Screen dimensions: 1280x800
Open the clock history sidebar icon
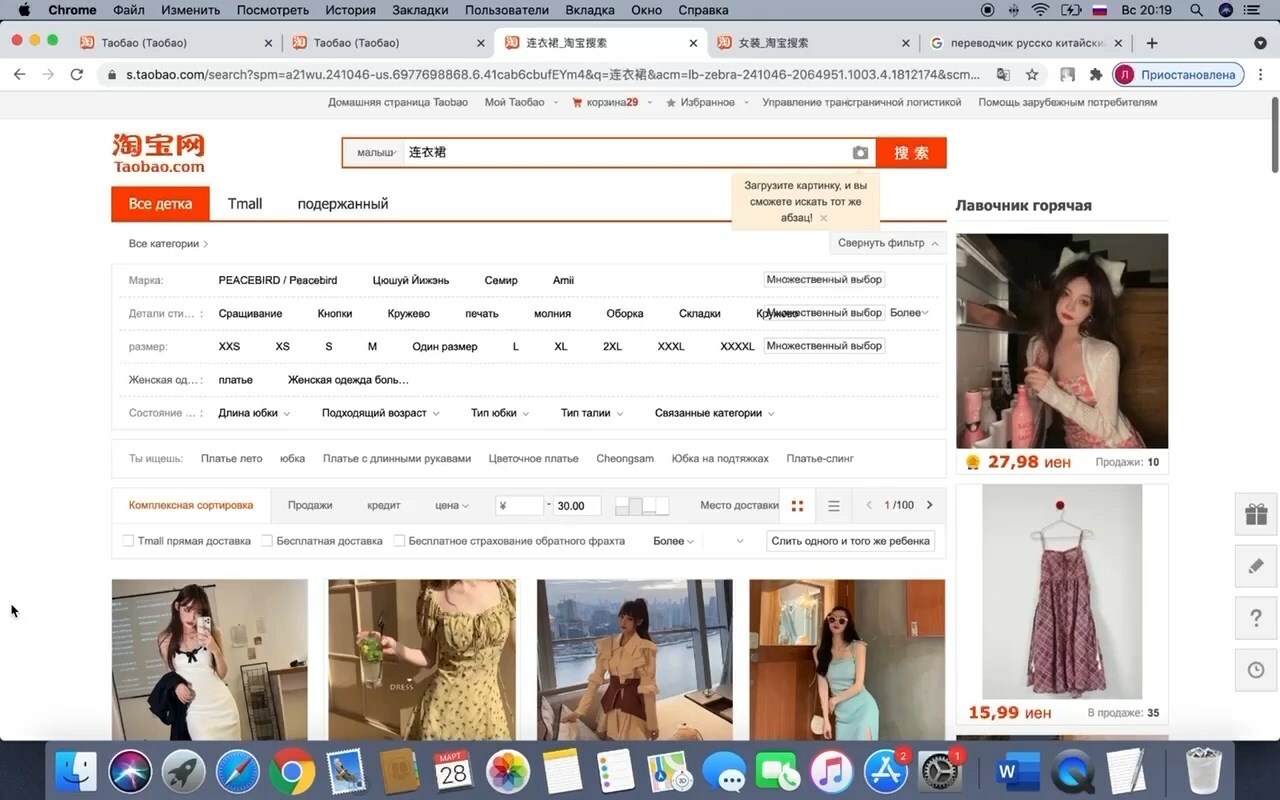1256,670
